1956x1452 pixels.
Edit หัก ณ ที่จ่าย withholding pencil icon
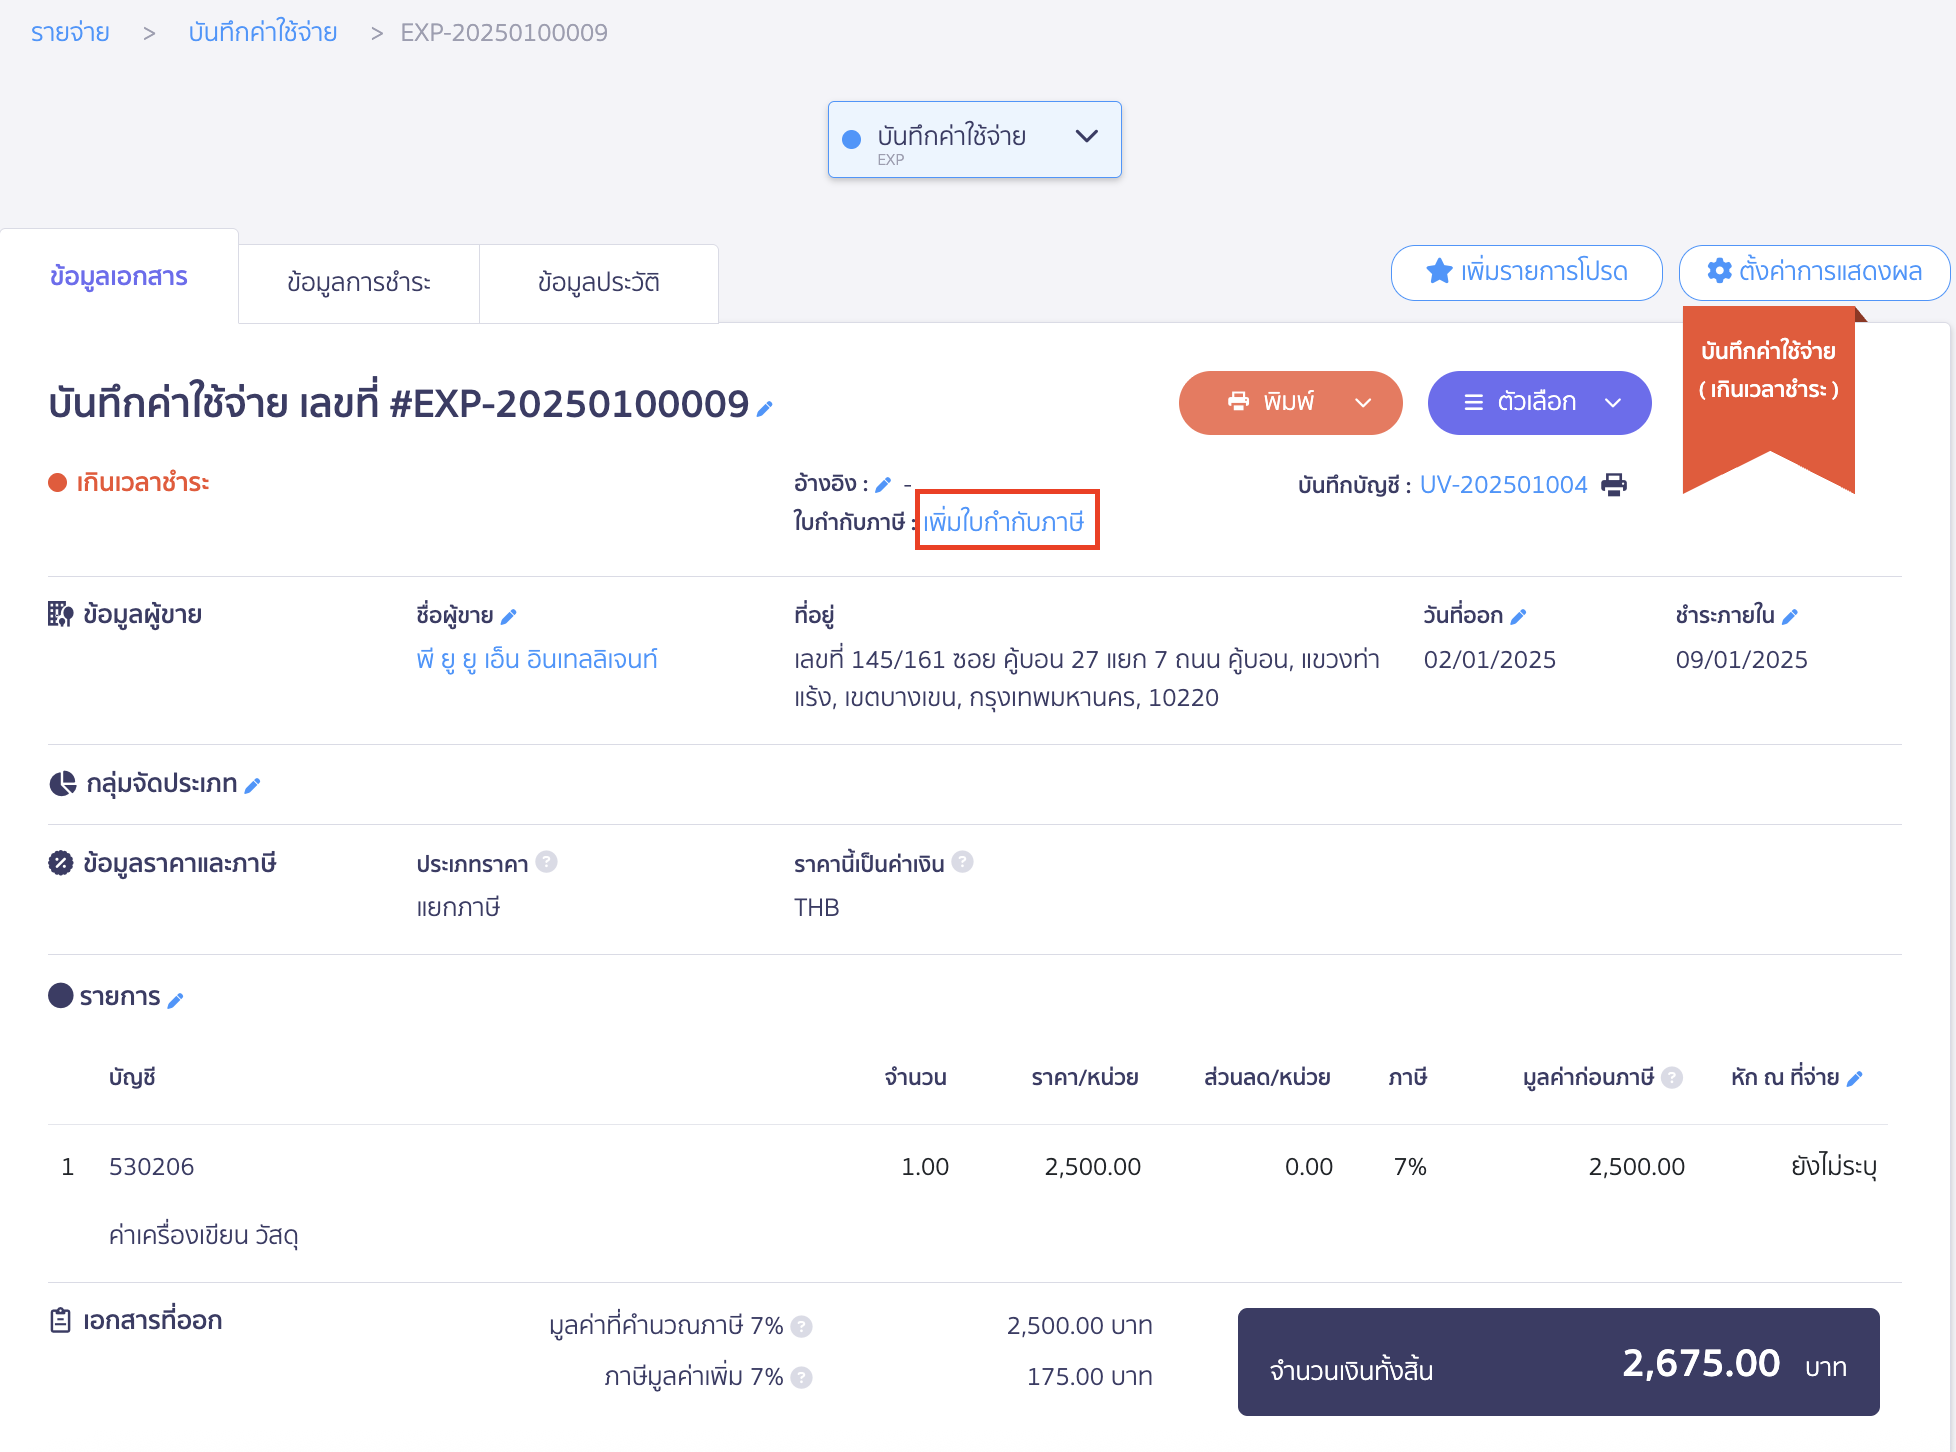coord(1854,1079)
